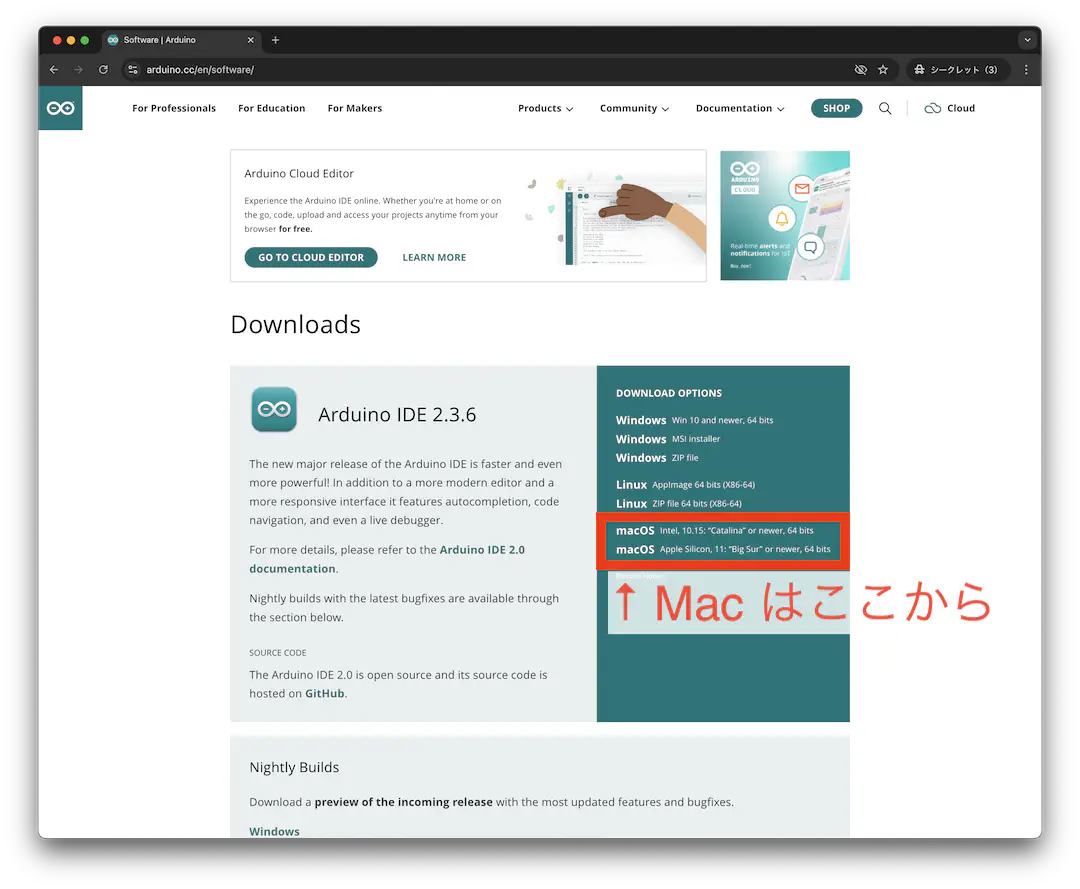This screenshot has height=889, width=1080.
Task: Click GO TO CLOUD EDITOR button
Action: [x=311, y=258]
